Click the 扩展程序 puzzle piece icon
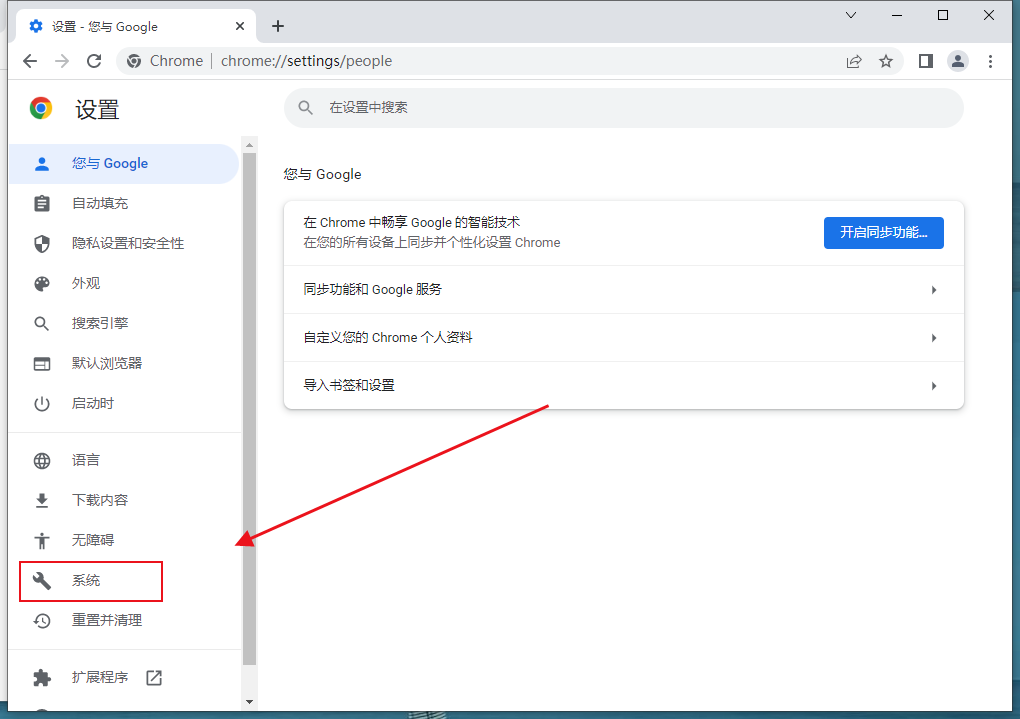The width and height of the screenshot is (1020, 719). click(x=42, y=677)
